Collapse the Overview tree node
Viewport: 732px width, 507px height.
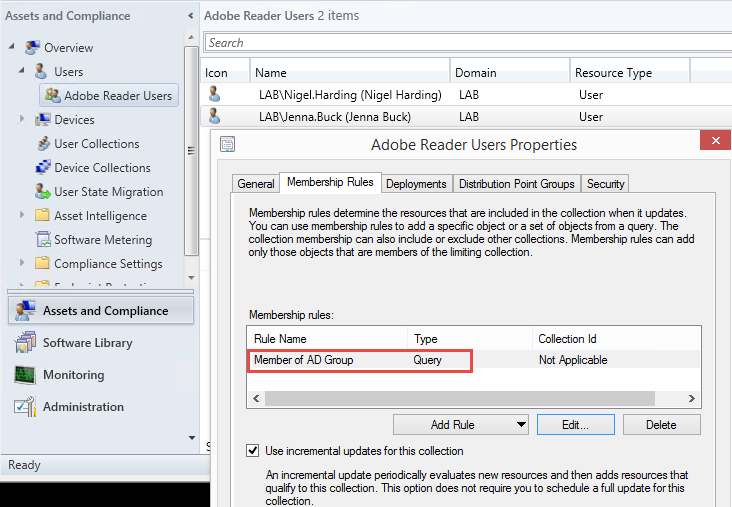(x=12, y=47)
